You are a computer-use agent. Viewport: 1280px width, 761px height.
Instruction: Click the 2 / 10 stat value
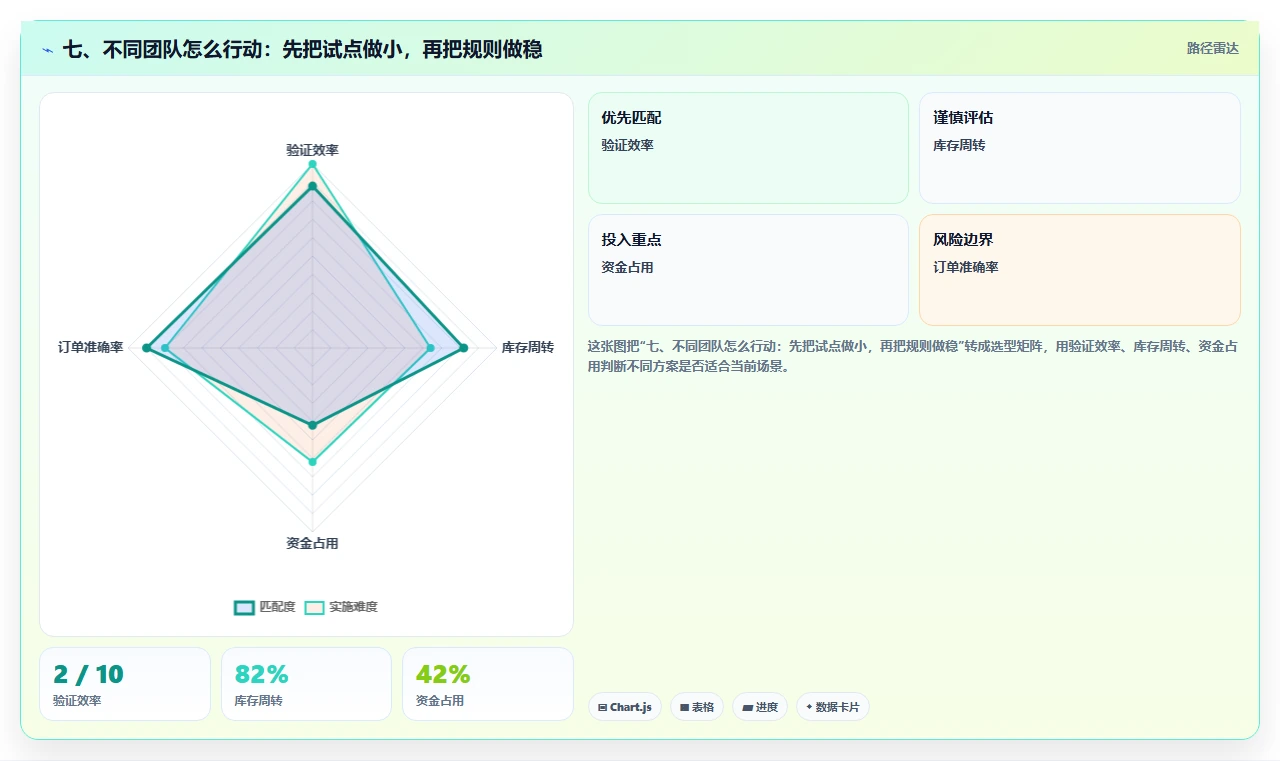pos(88,674)
